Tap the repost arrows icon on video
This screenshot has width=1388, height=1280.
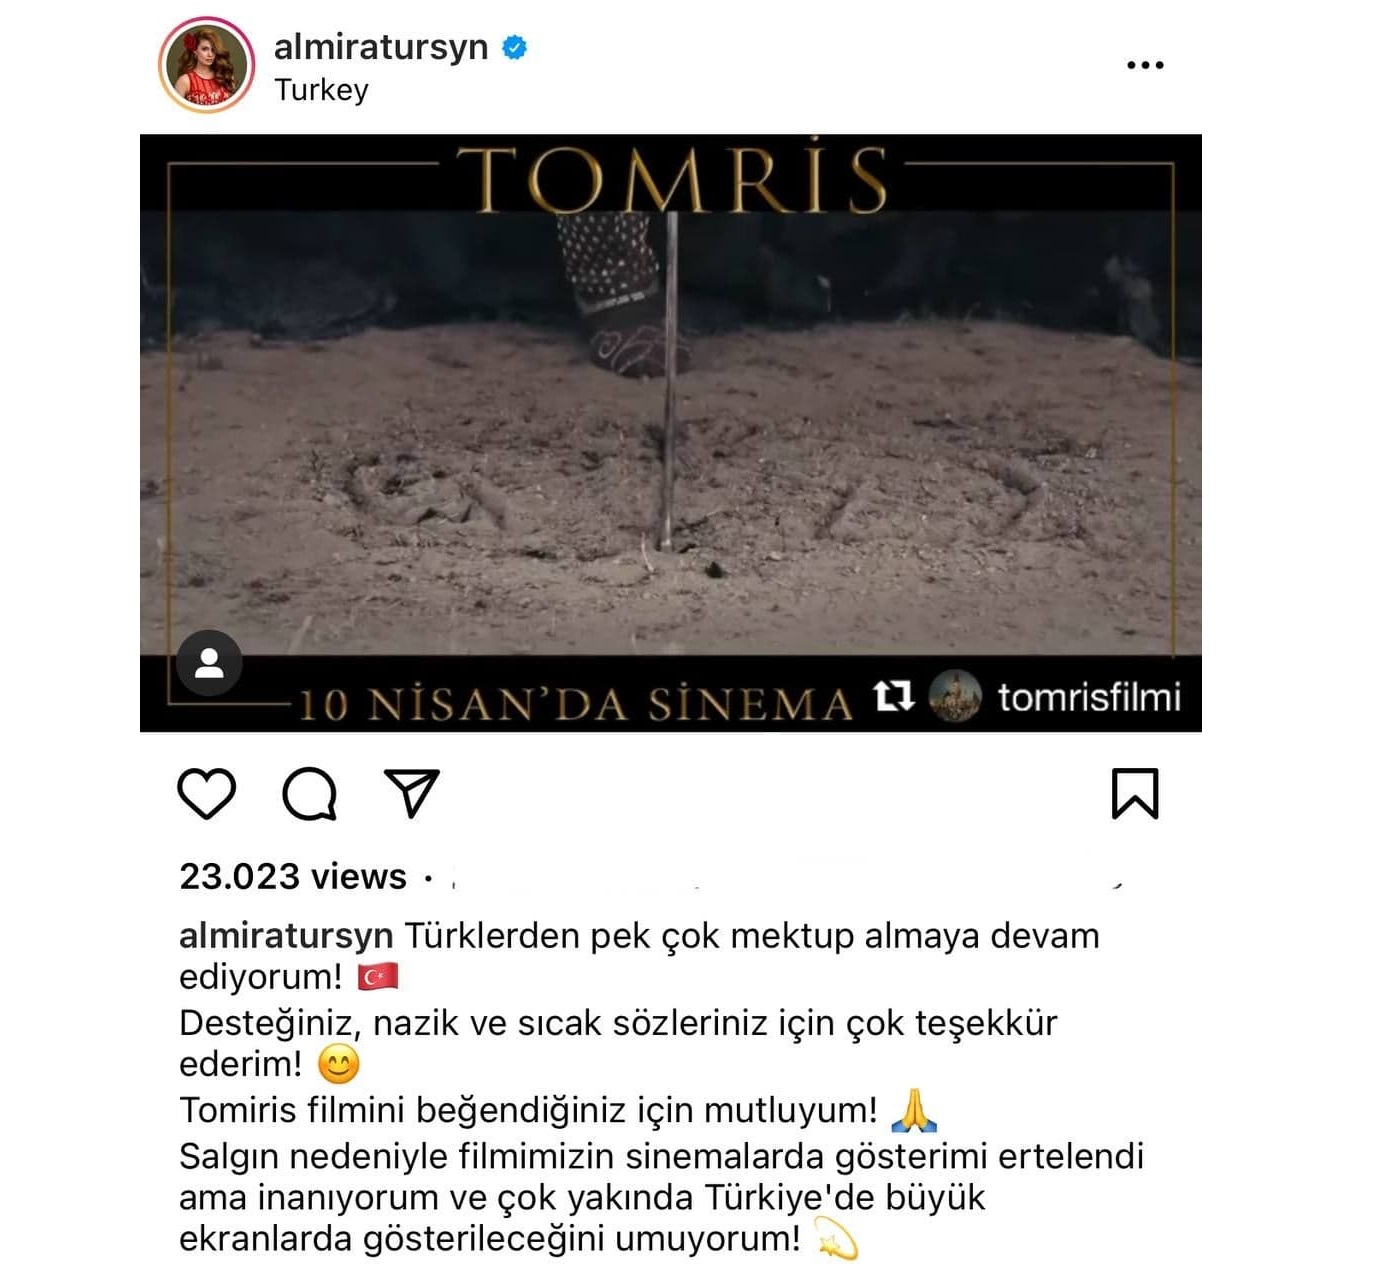(893, 695)
